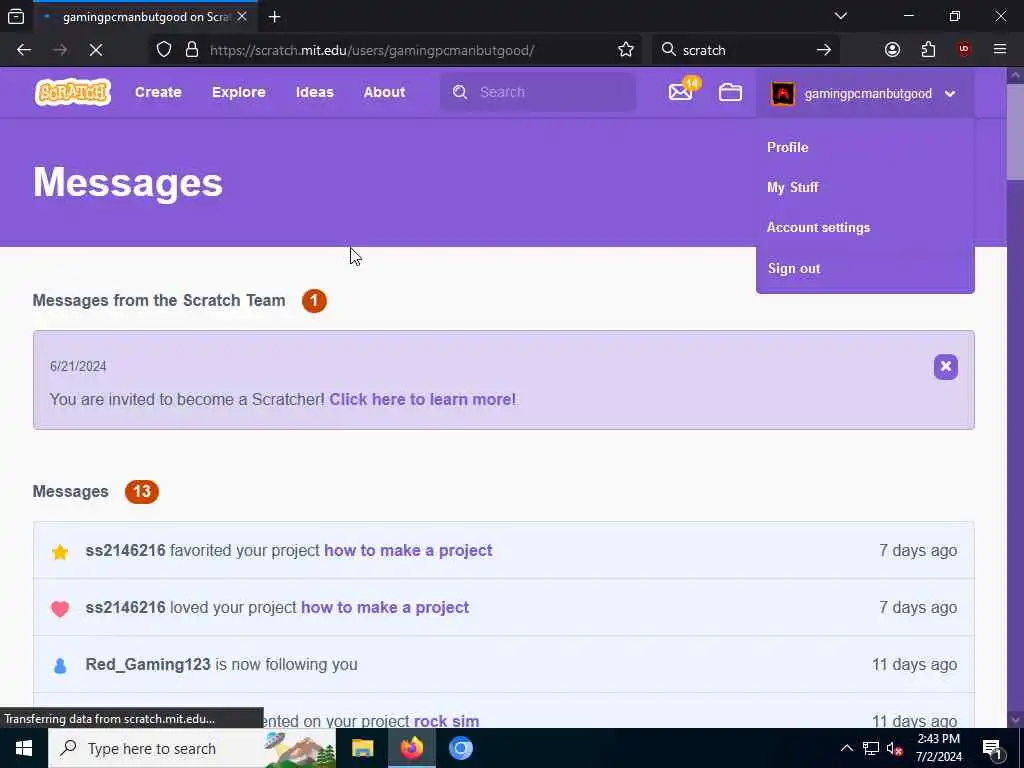Click the site search magnifier icon

[460, 92]
